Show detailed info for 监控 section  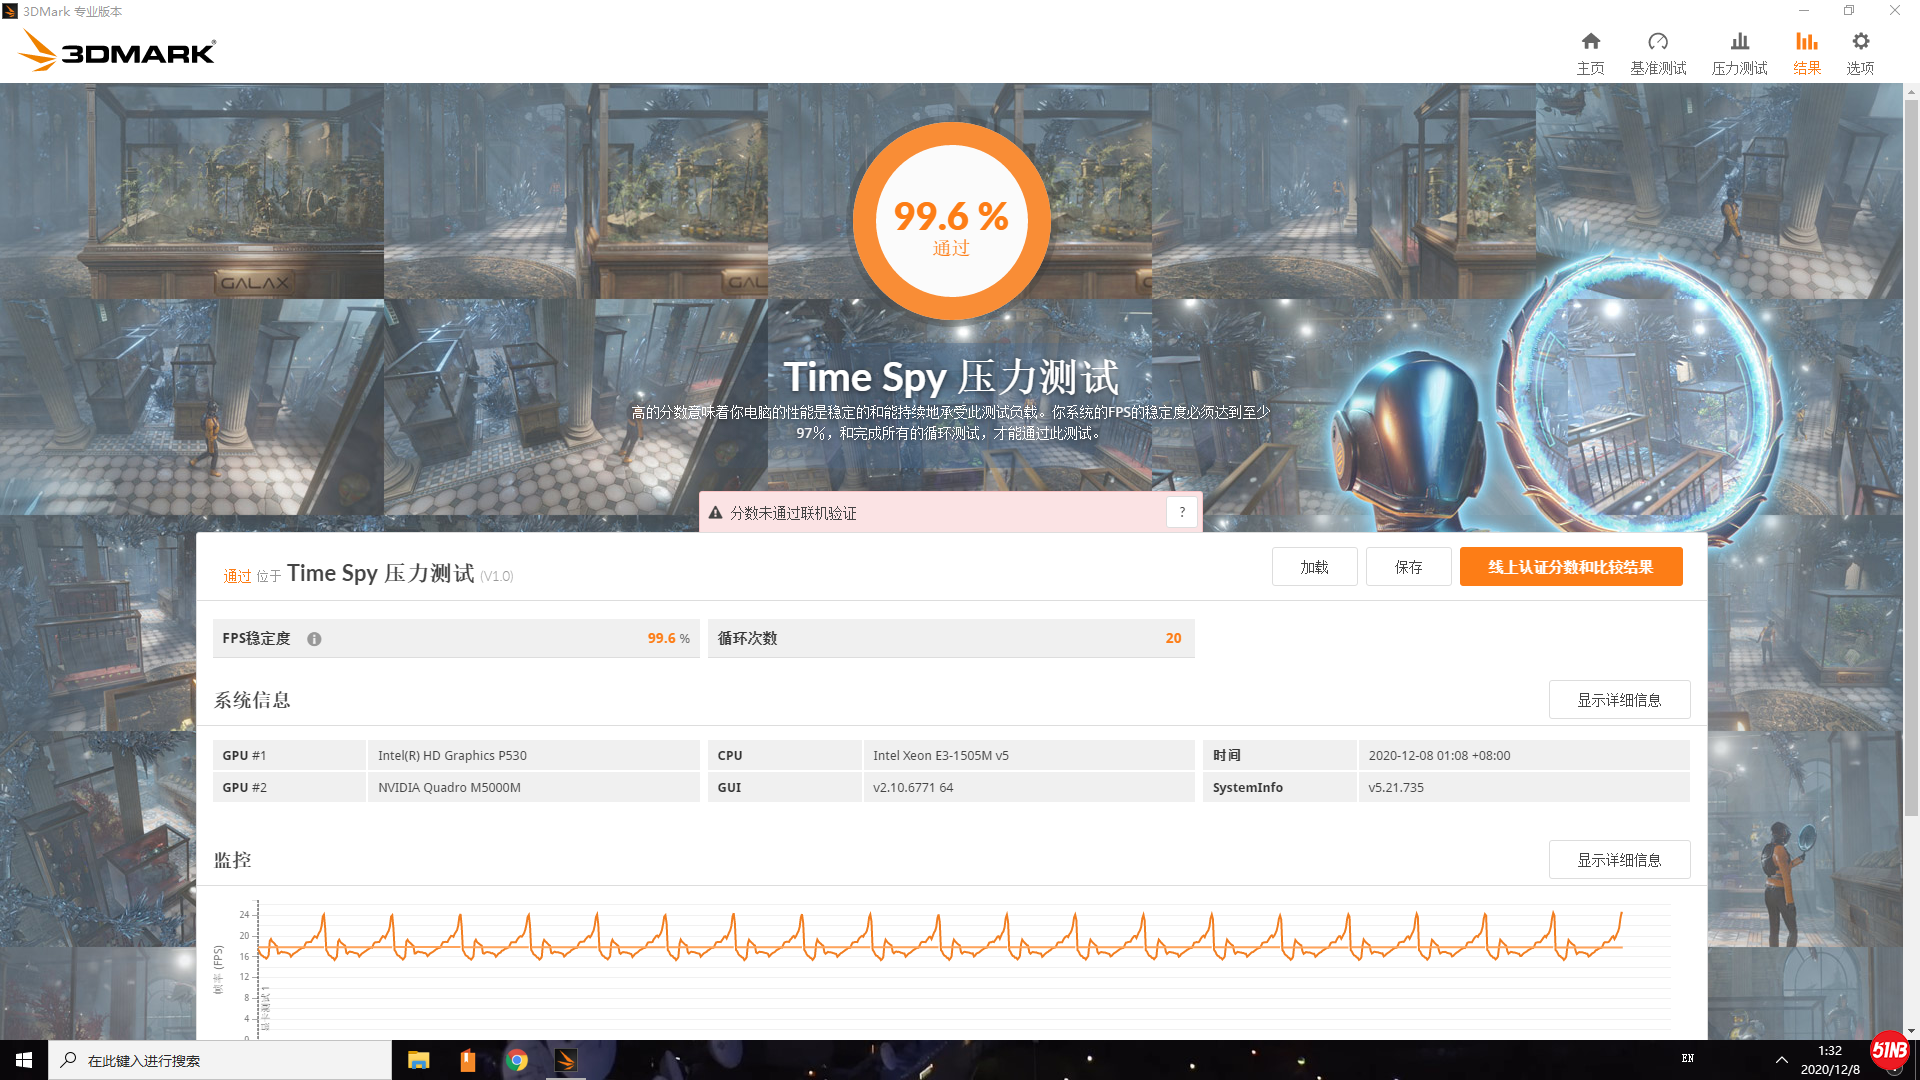1619,860
